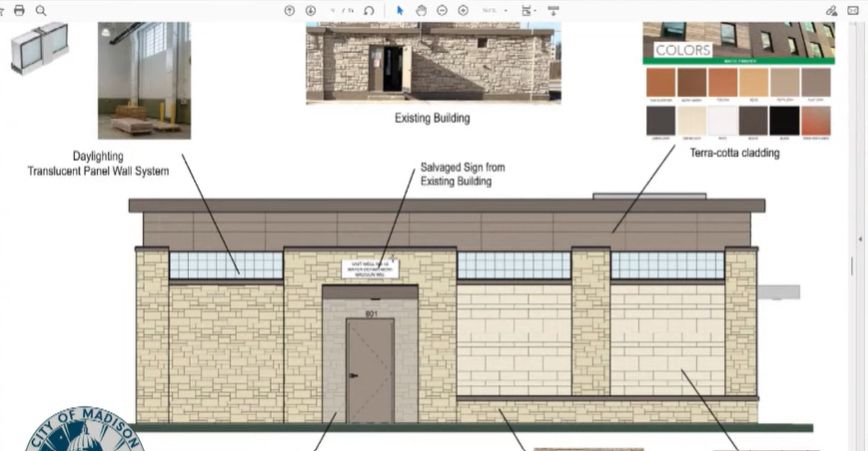
Task: Zoom out with the minus button
Action: click(x=441, y=10)
